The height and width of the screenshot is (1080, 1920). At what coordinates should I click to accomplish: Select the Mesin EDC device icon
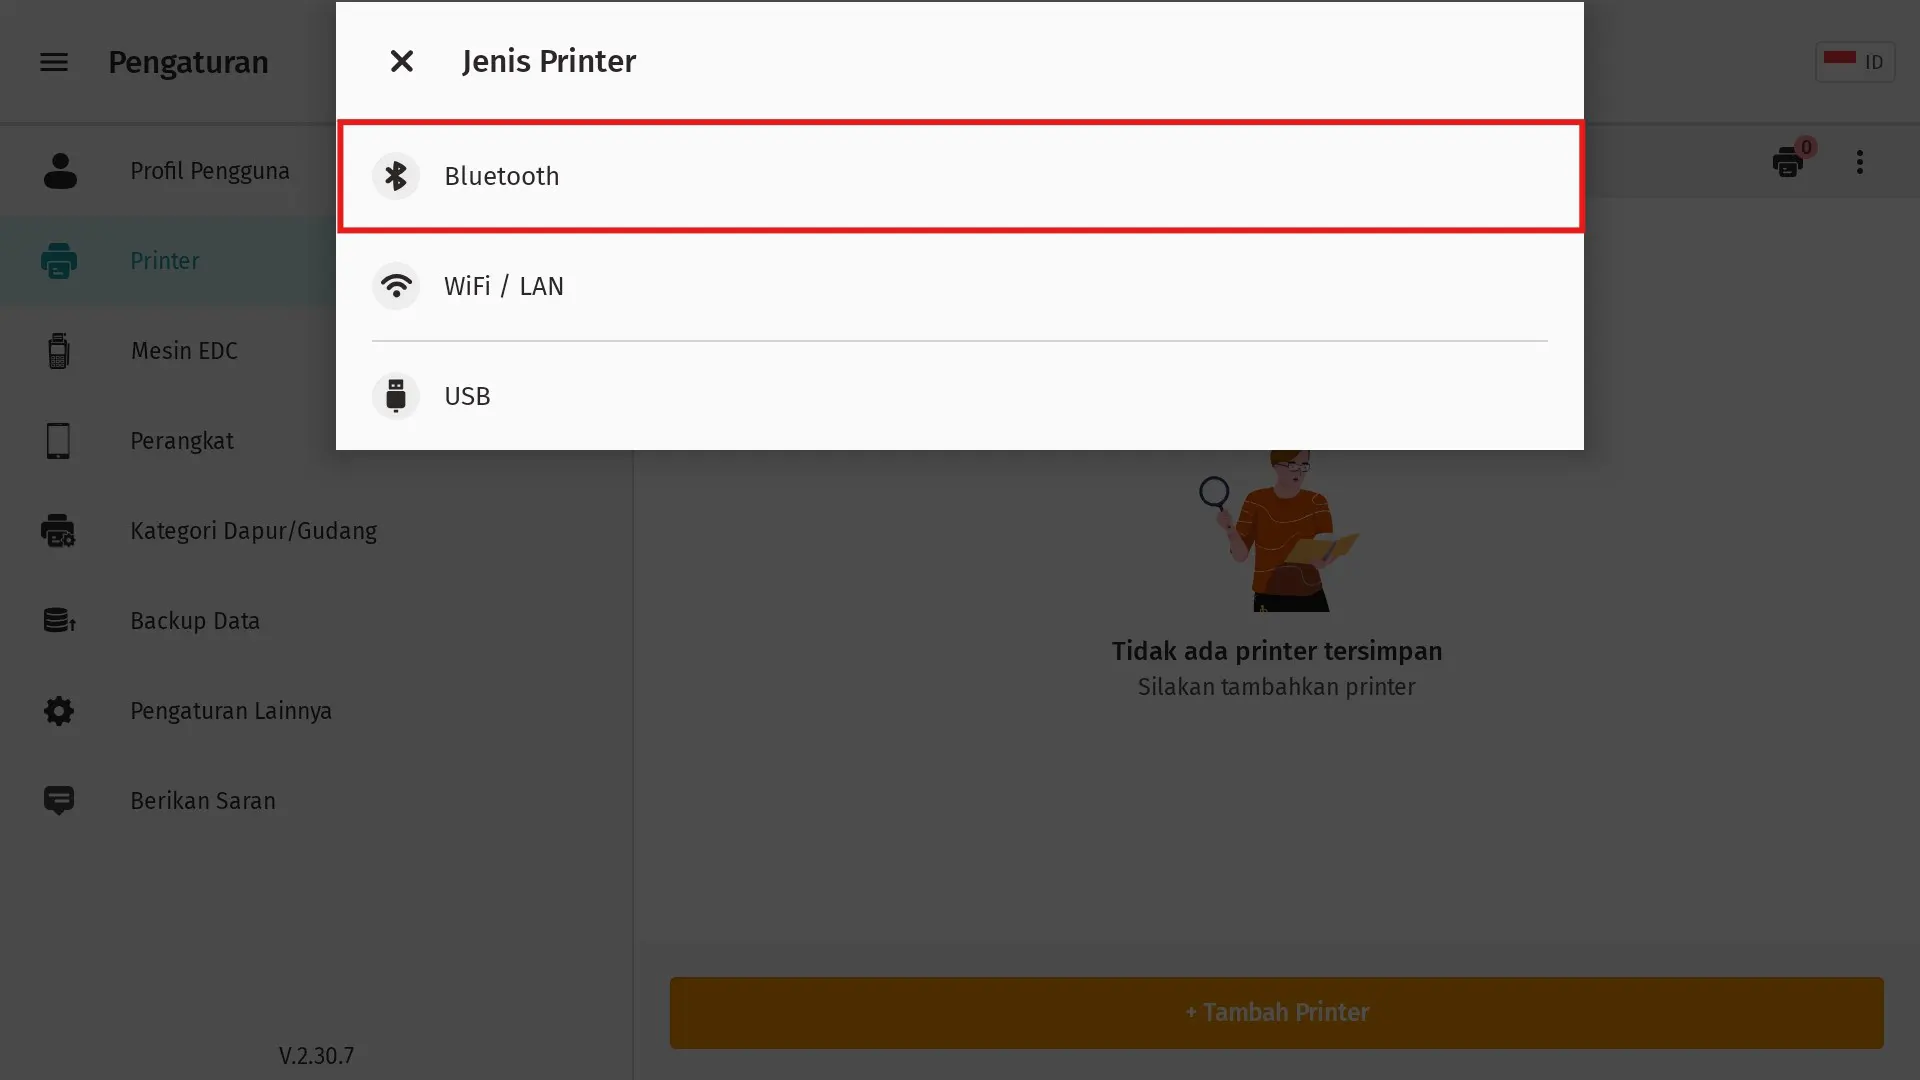point(58,351)
